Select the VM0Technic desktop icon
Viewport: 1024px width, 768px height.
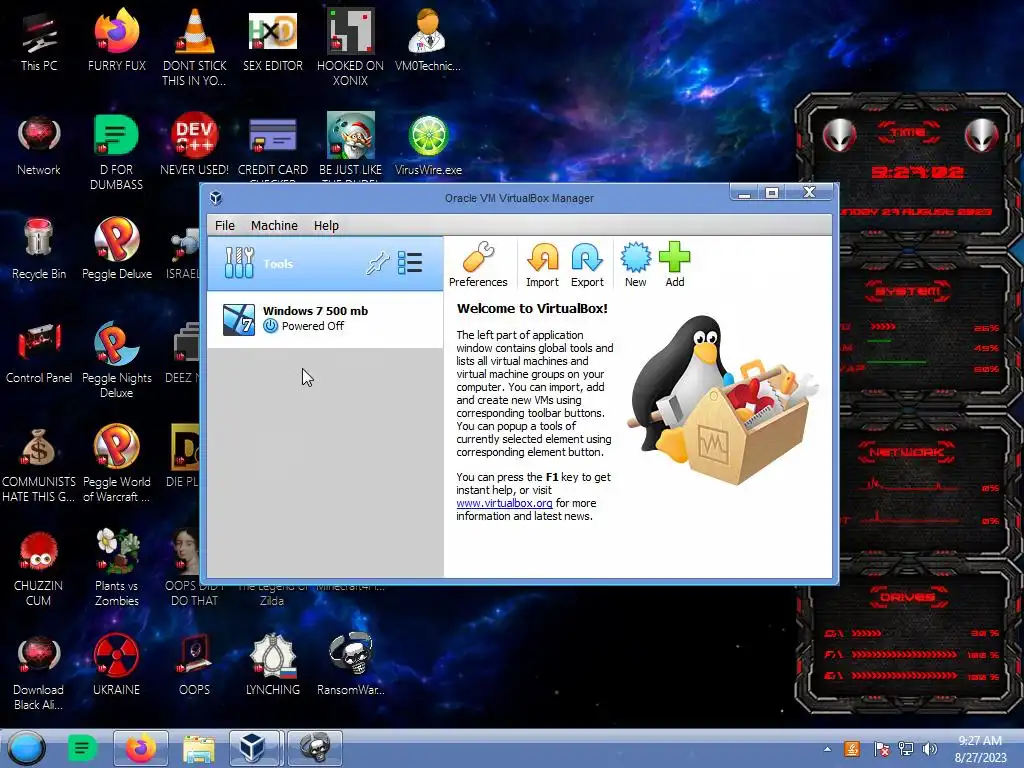coord(427,41)
